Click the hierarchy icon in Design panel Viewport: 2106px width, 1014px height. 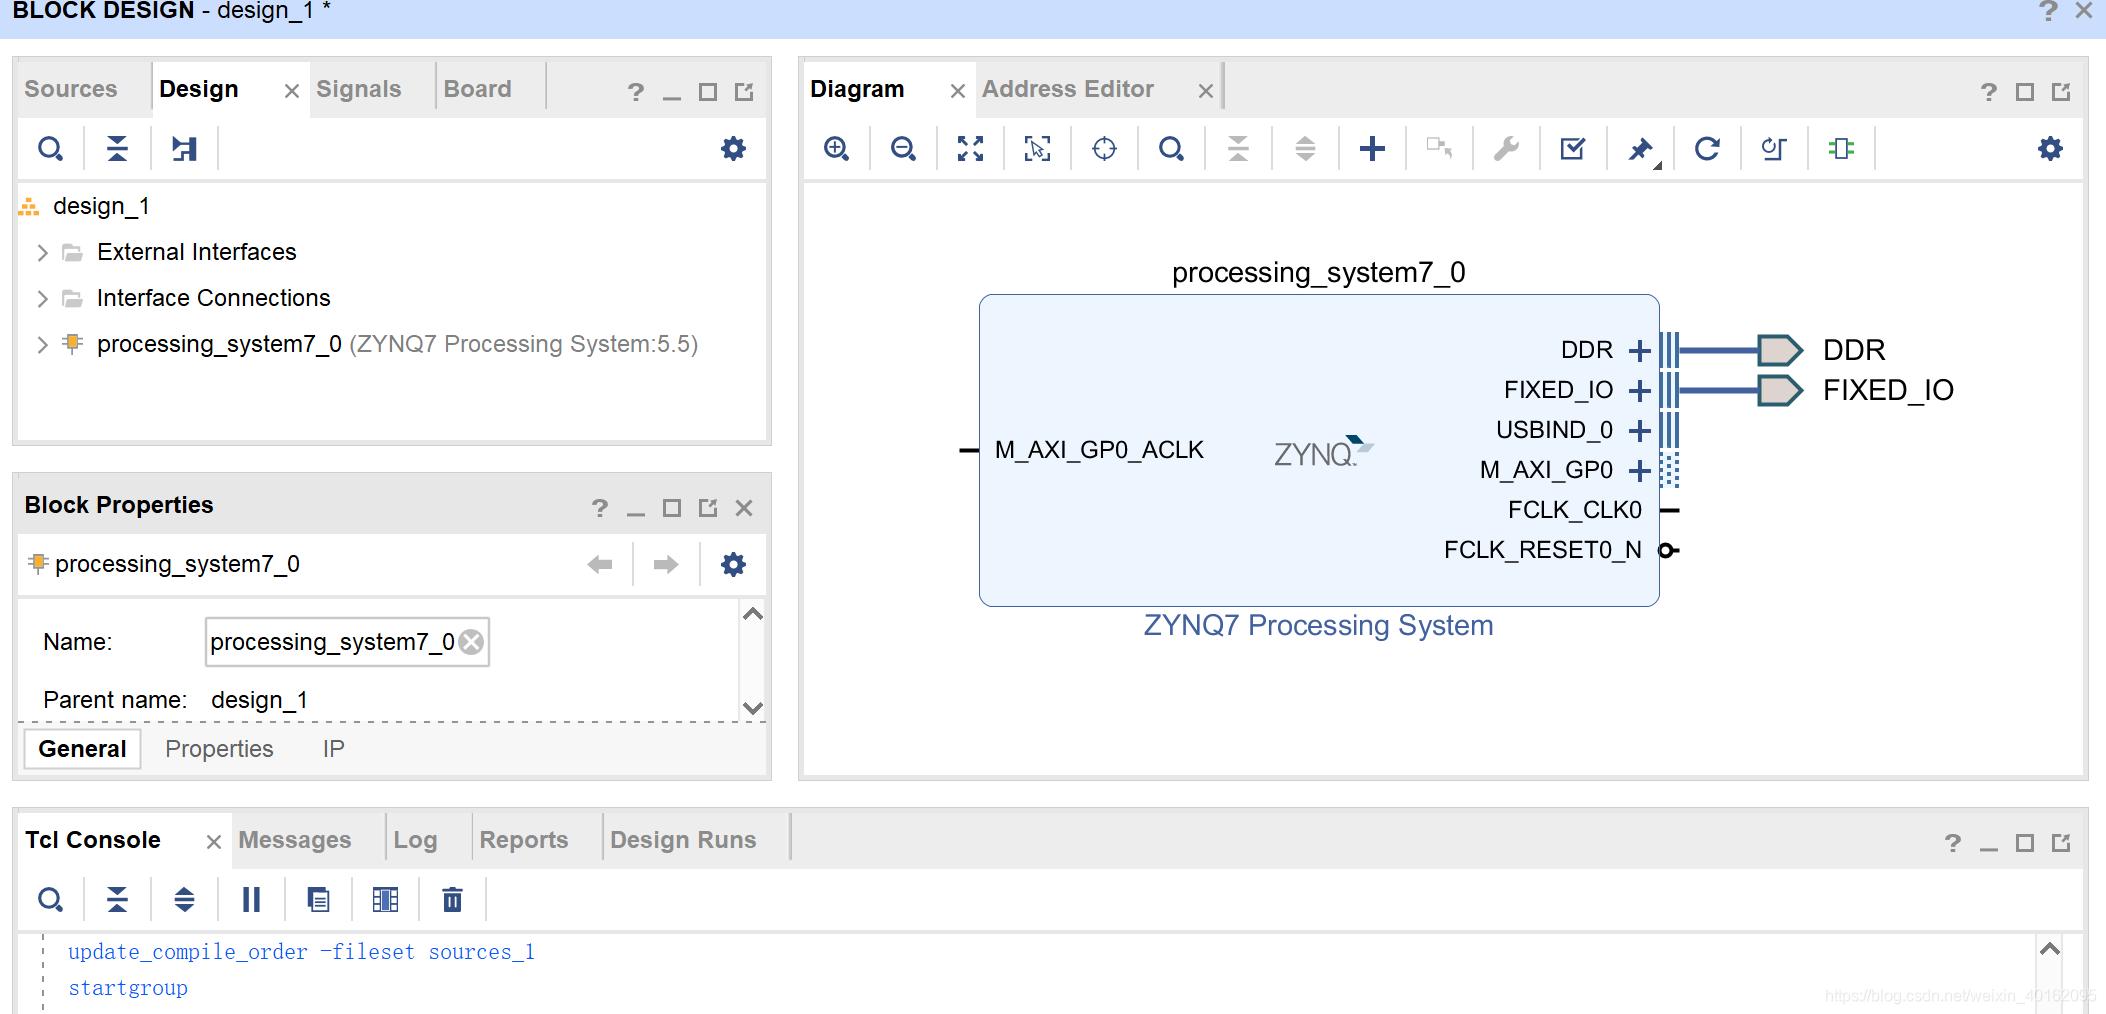tap(184, 149)
